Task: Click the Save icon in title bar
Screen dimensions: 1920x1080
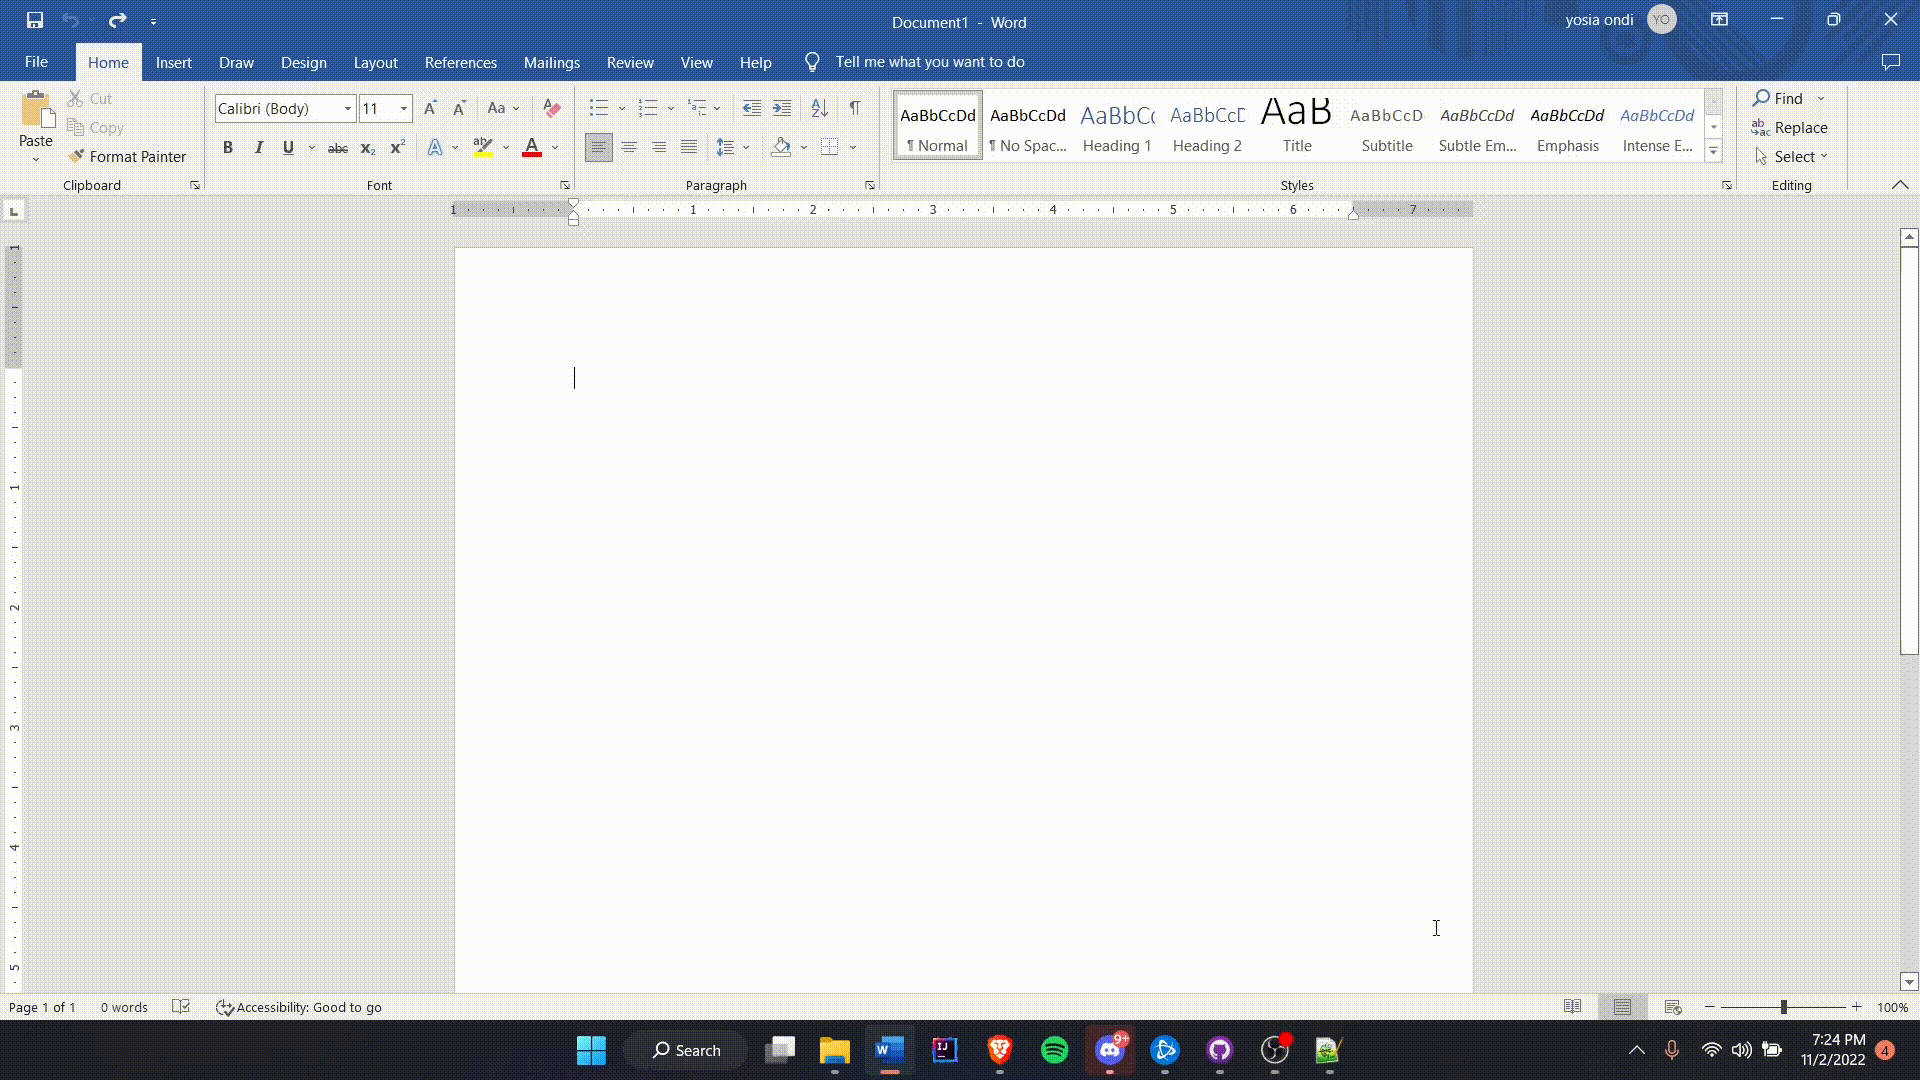Action: coord(35,20)
